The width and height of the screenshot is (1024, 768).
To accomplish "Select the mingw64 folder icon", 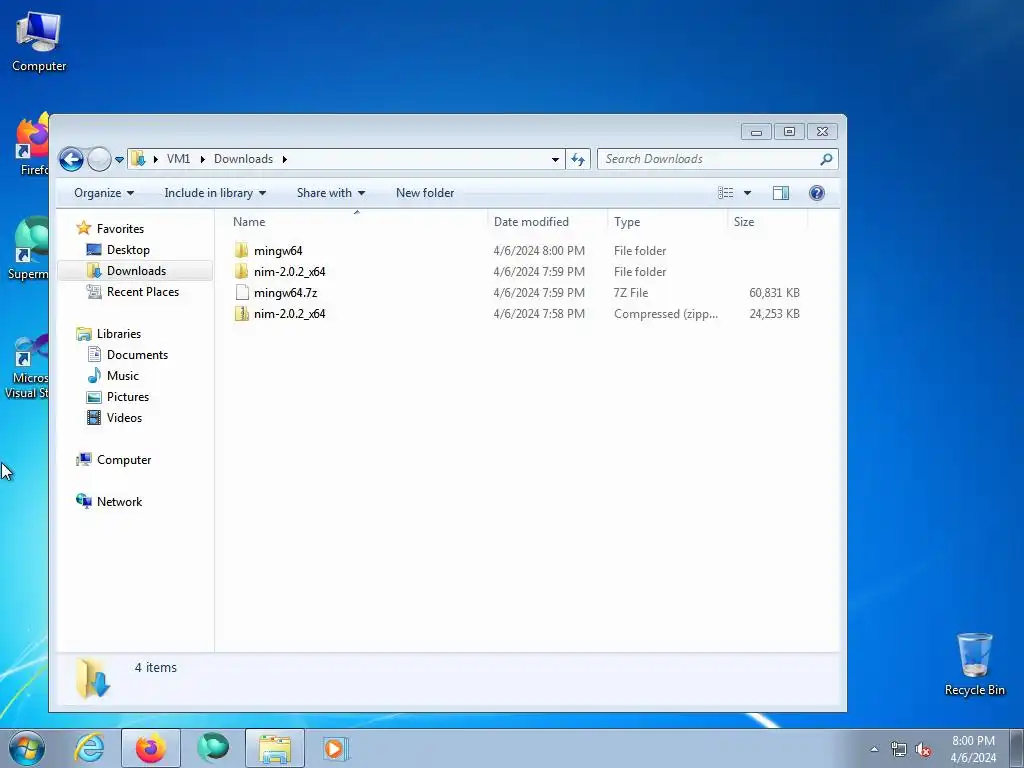I will (x=242, y=251).
